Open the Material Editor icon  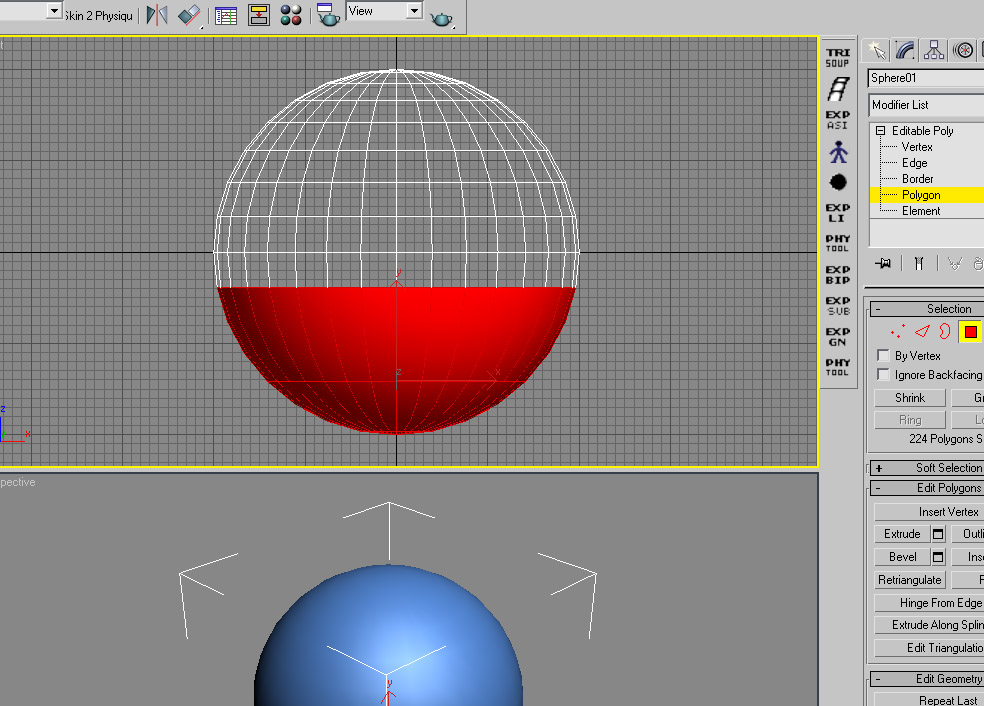click(x=291, y=15)
